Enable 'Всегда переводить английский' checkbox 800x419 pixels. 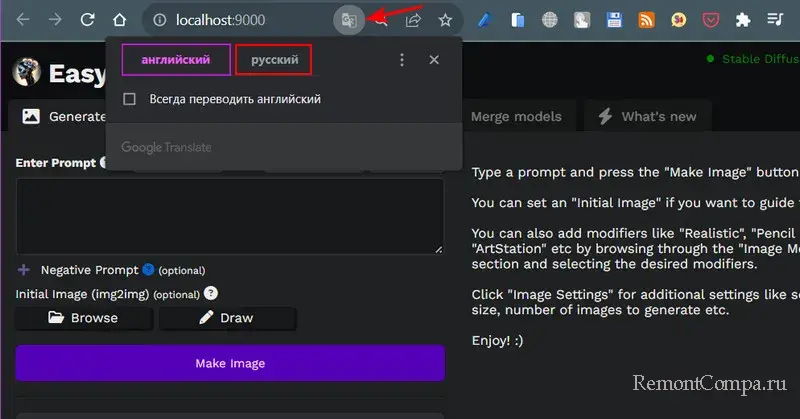(129, 99)
